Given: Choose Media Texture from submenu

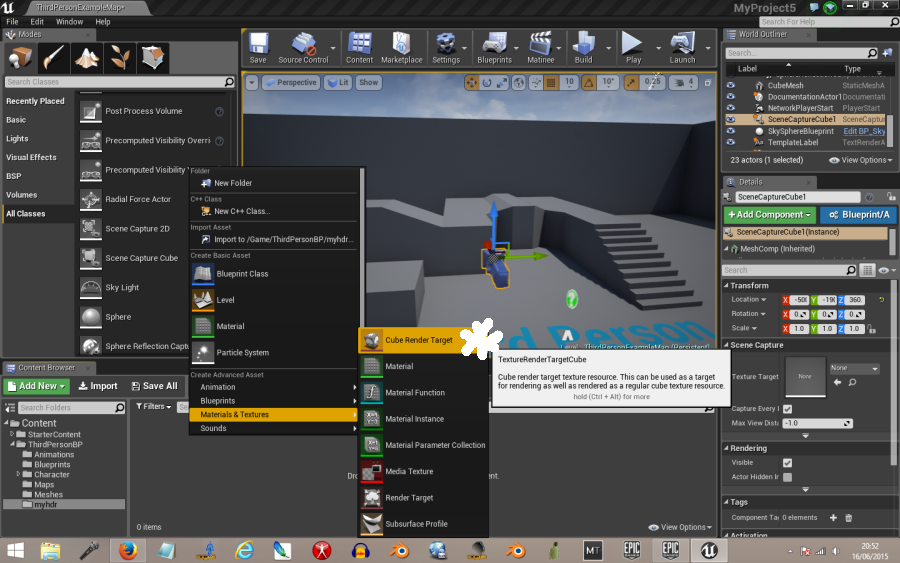Looking at the screenshot, I should tap(424, 472).
